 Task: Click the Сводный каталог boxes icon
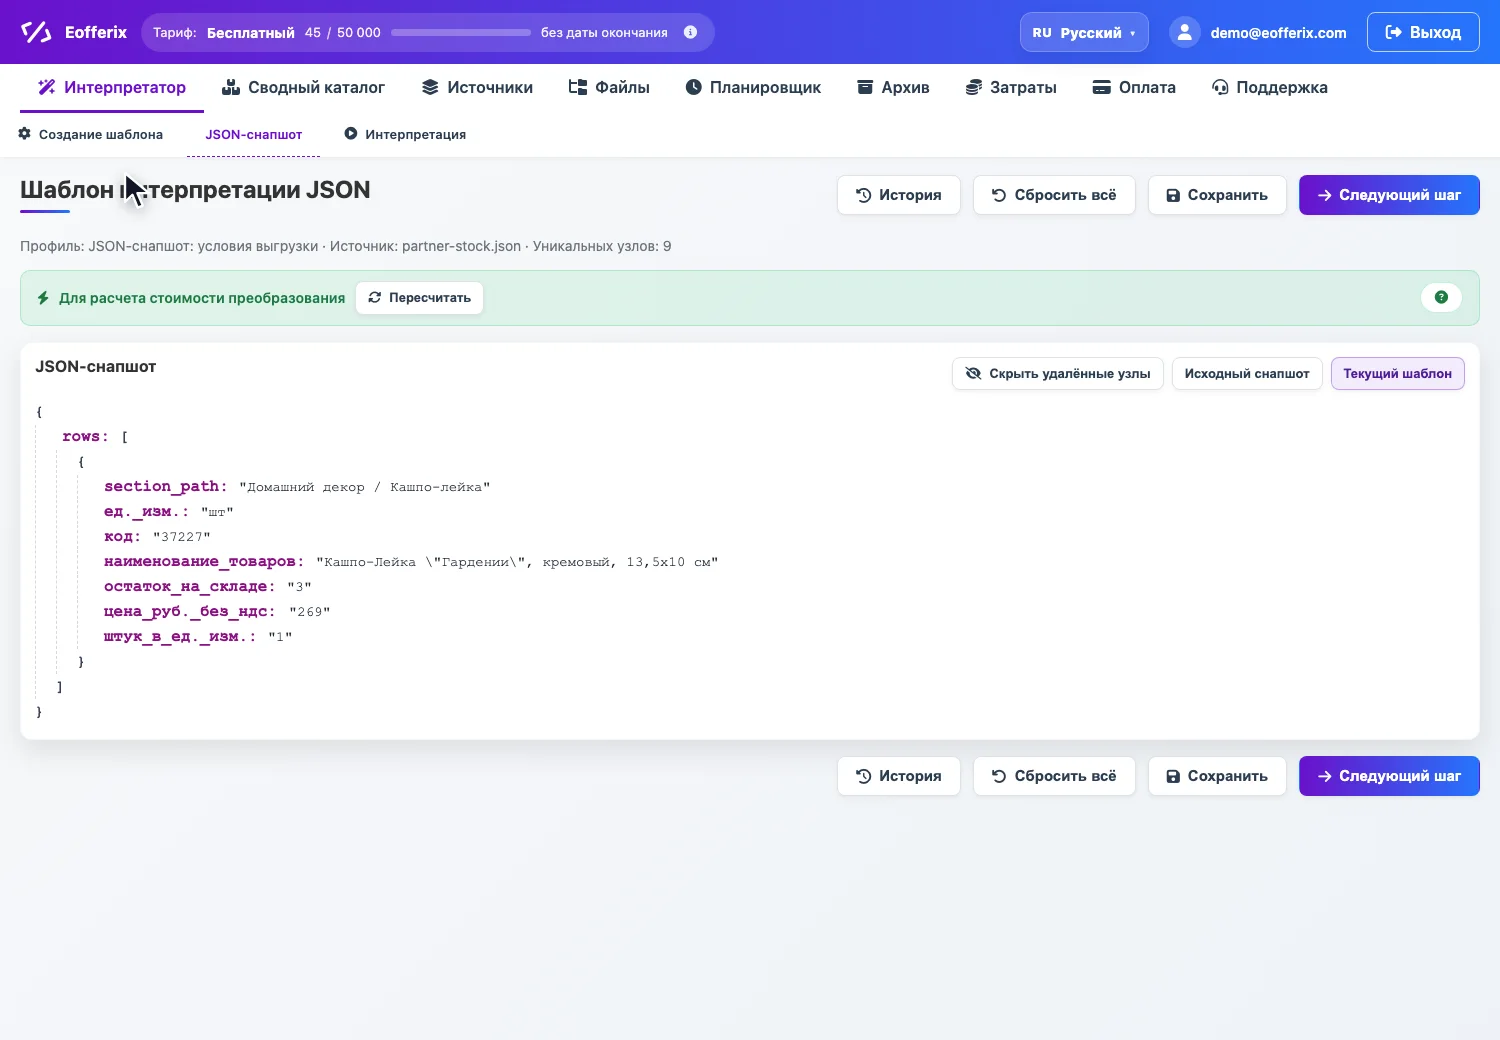click(x=231, y=87)
